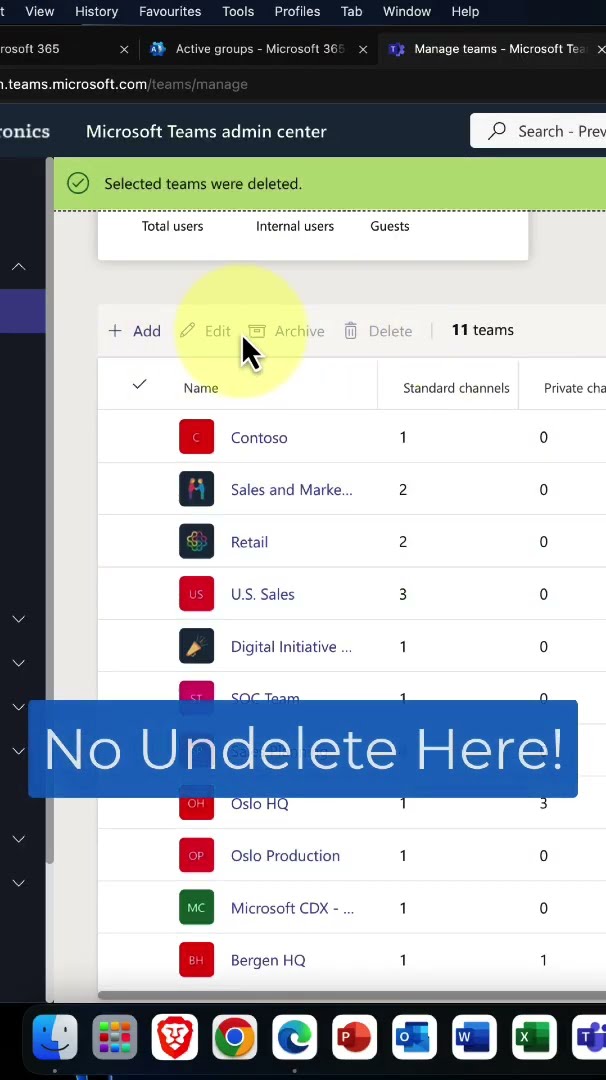Click the Digital Initiative team avatar
Screen dimensions: 606x1080
pos(196,646)
